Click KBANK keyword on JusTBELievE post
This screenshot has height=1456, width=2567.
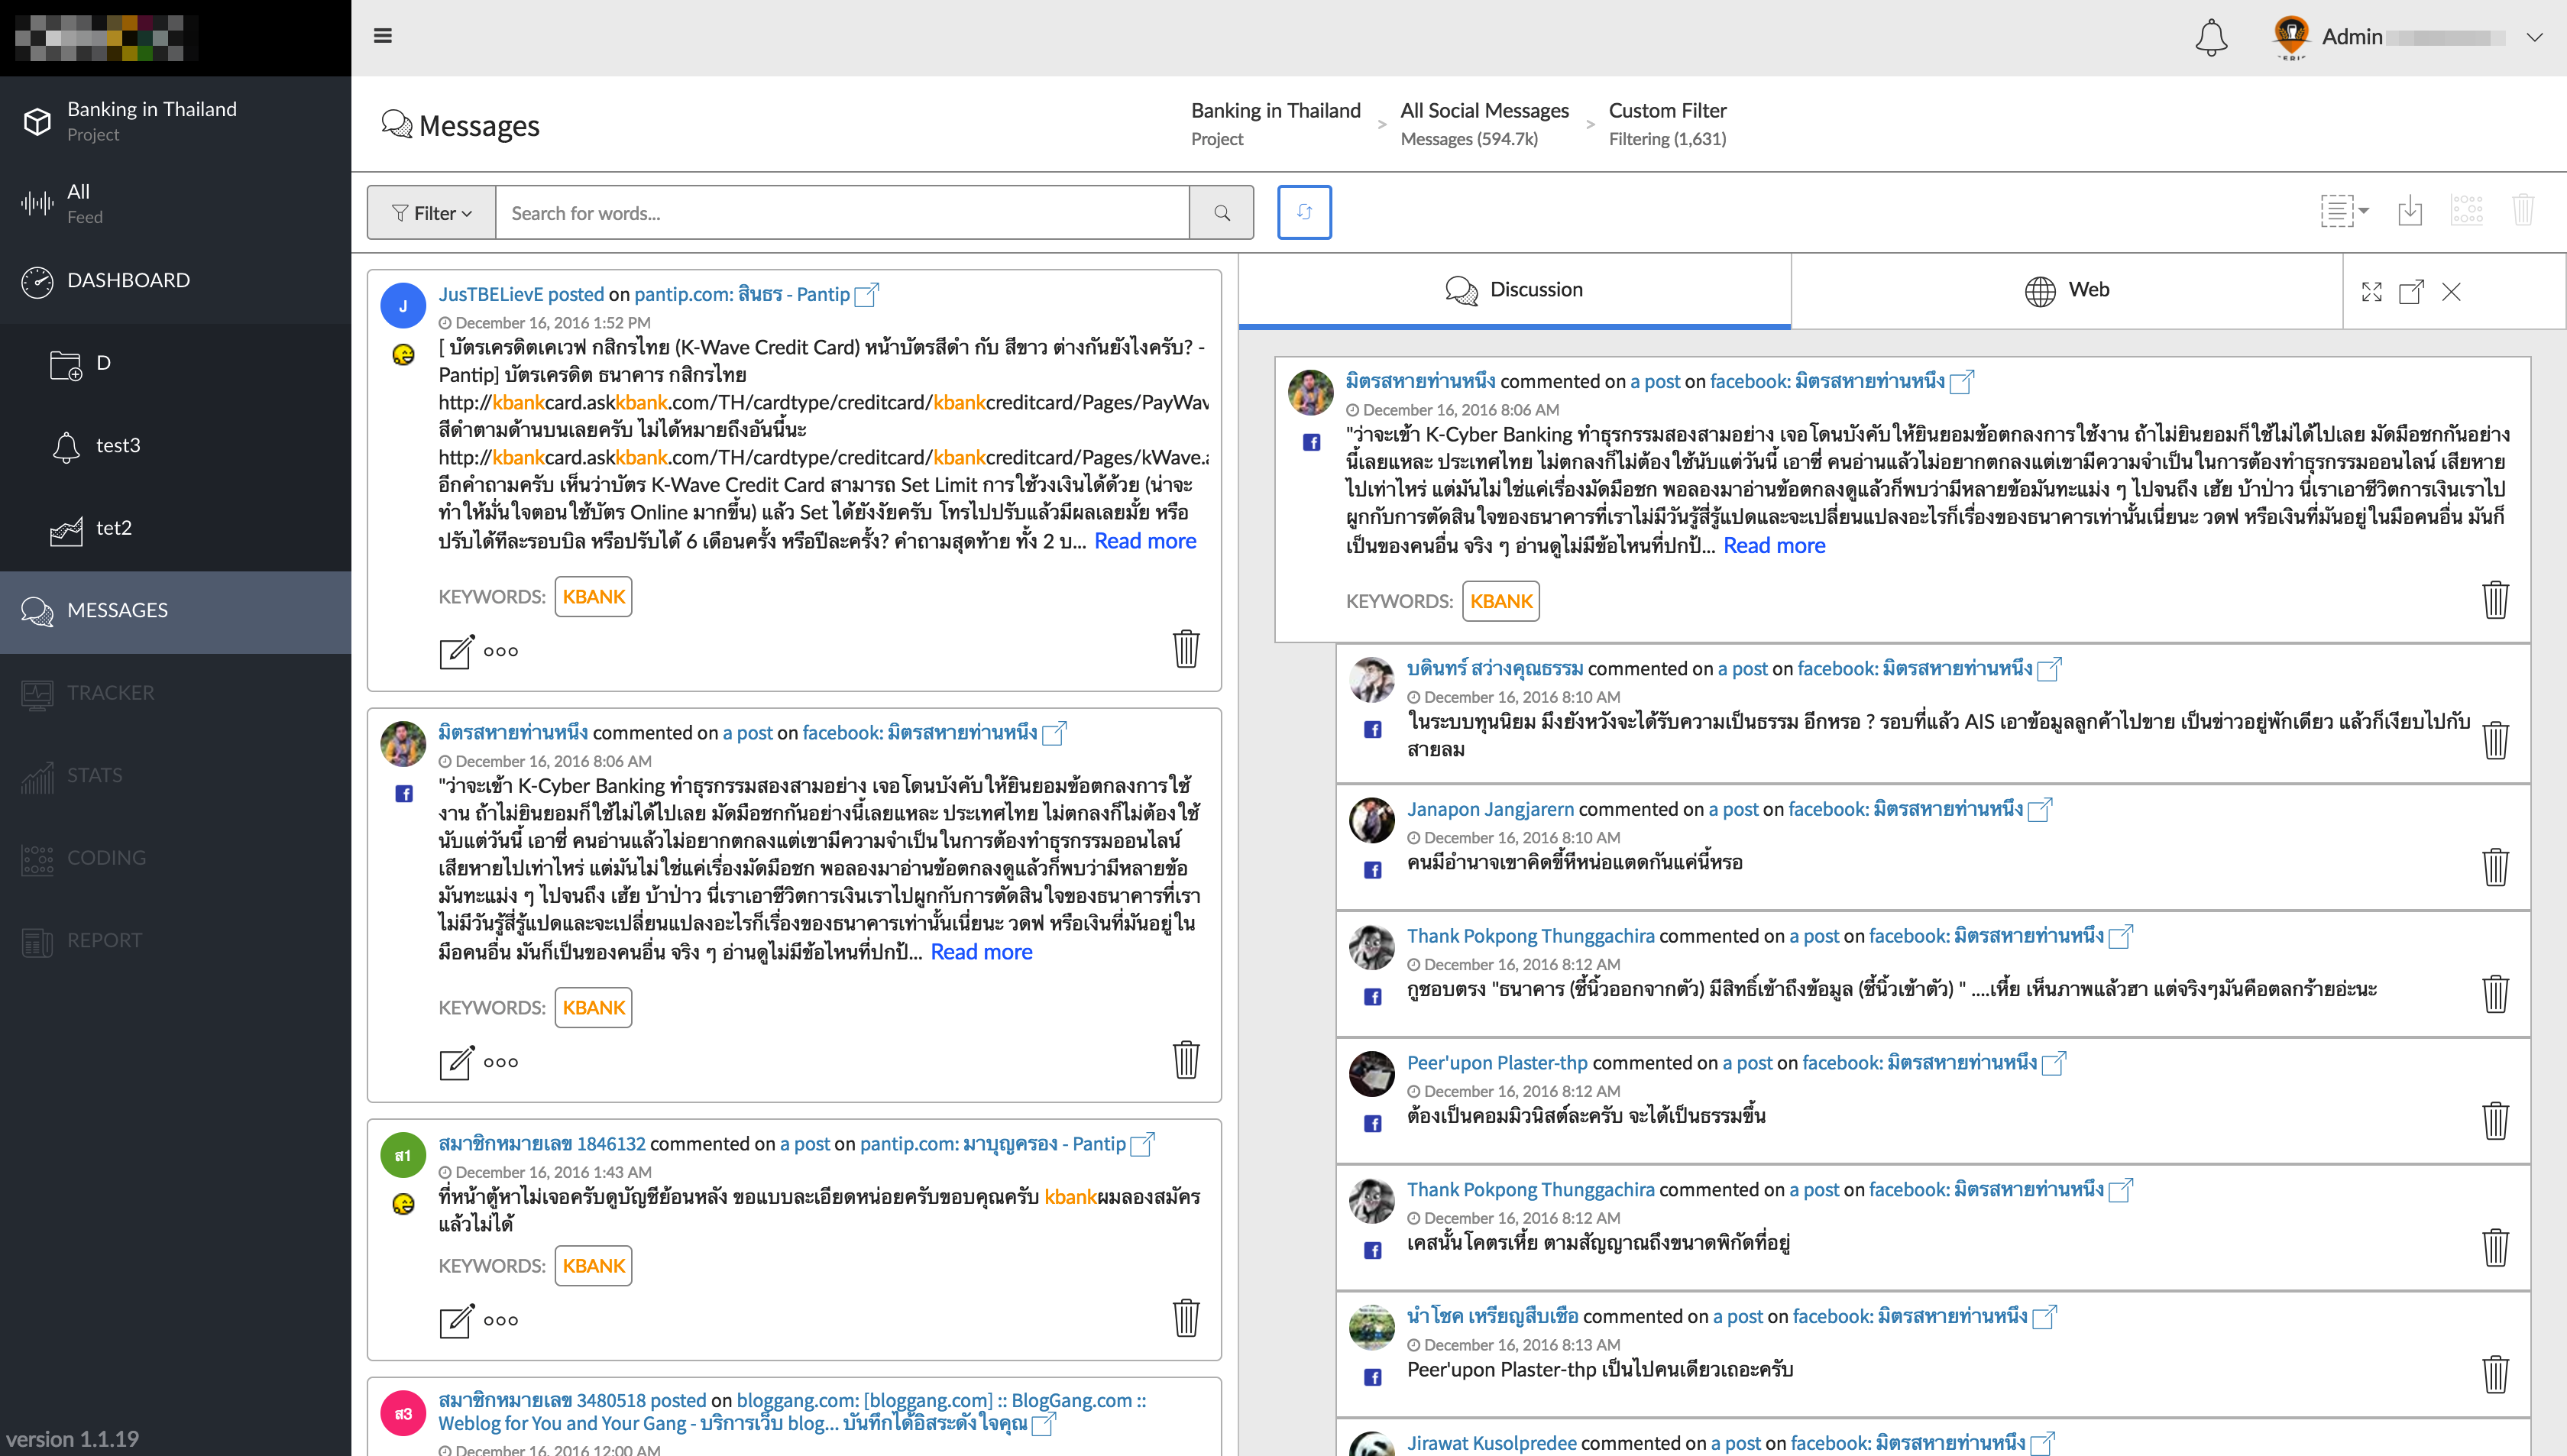(593, 597)
